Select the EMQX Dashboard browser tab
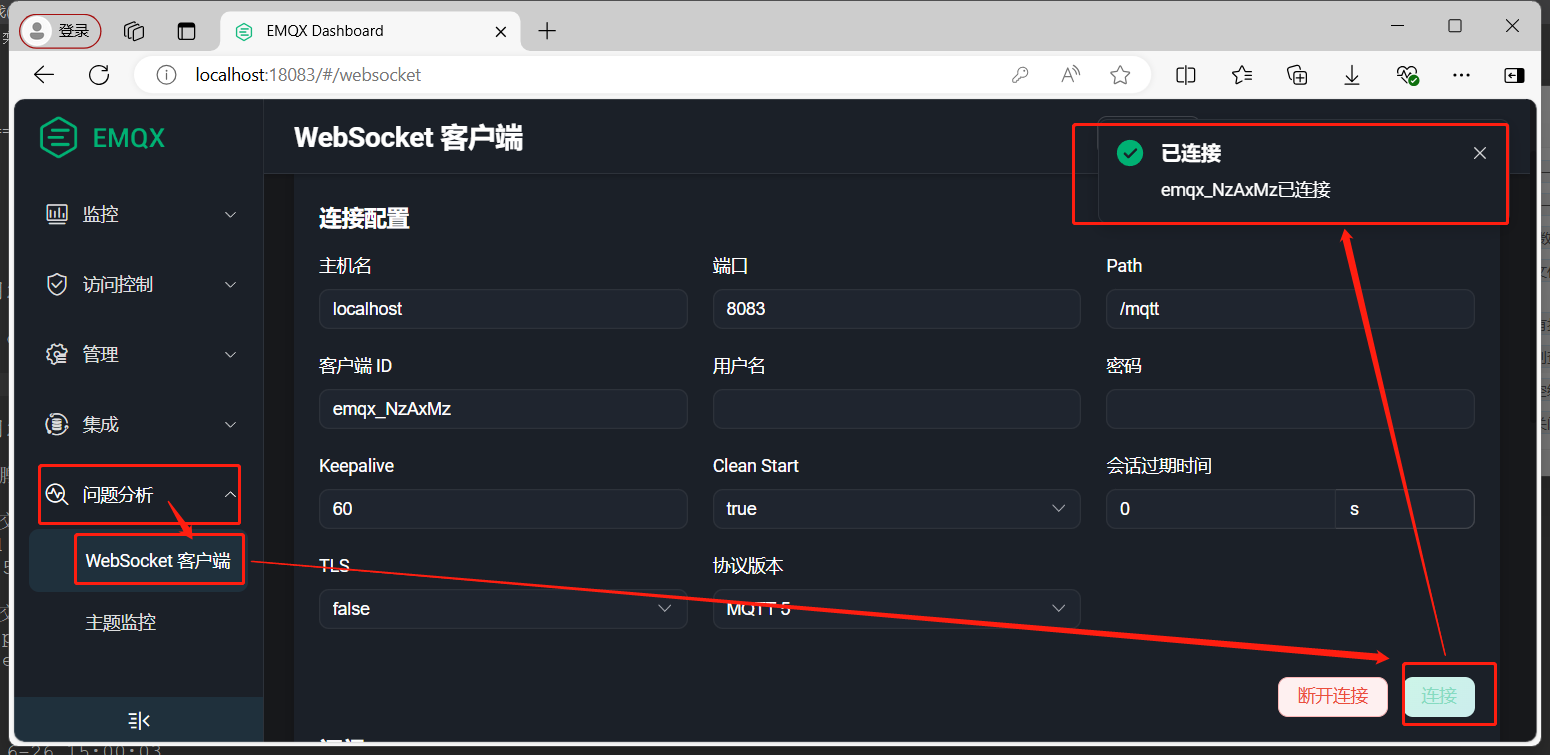Viewport: 1550px width, 755px height. pyautogui.click(x=370, y=31)
